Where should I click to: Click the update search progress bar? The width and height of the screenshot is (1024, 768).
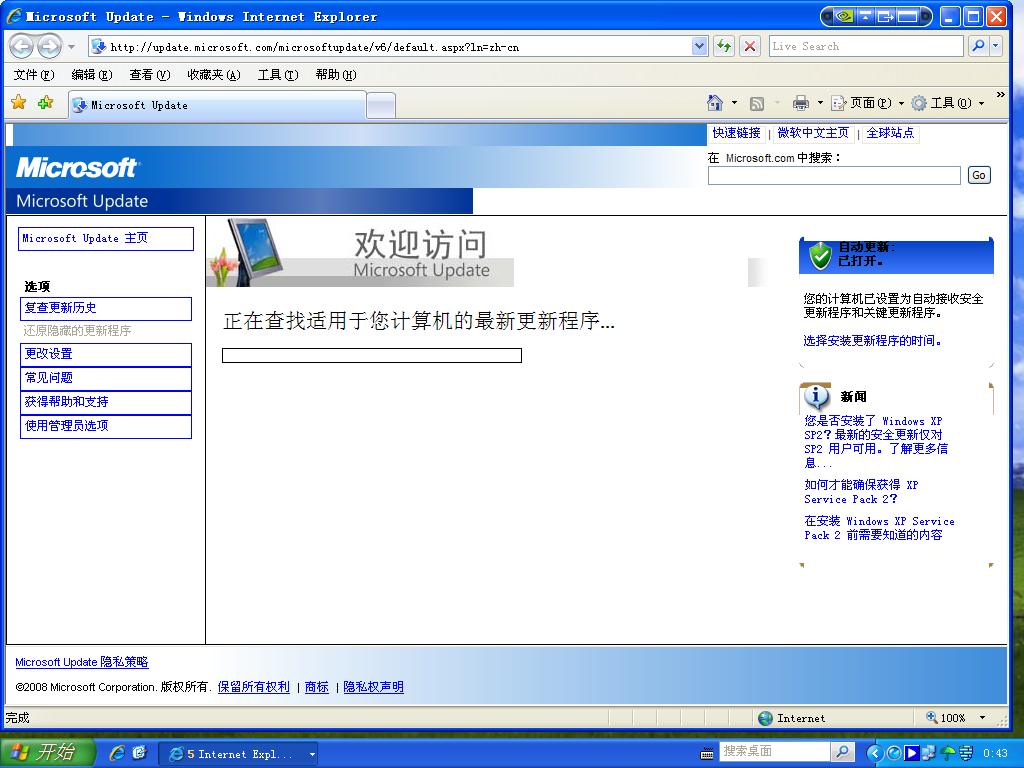[372, 355]
